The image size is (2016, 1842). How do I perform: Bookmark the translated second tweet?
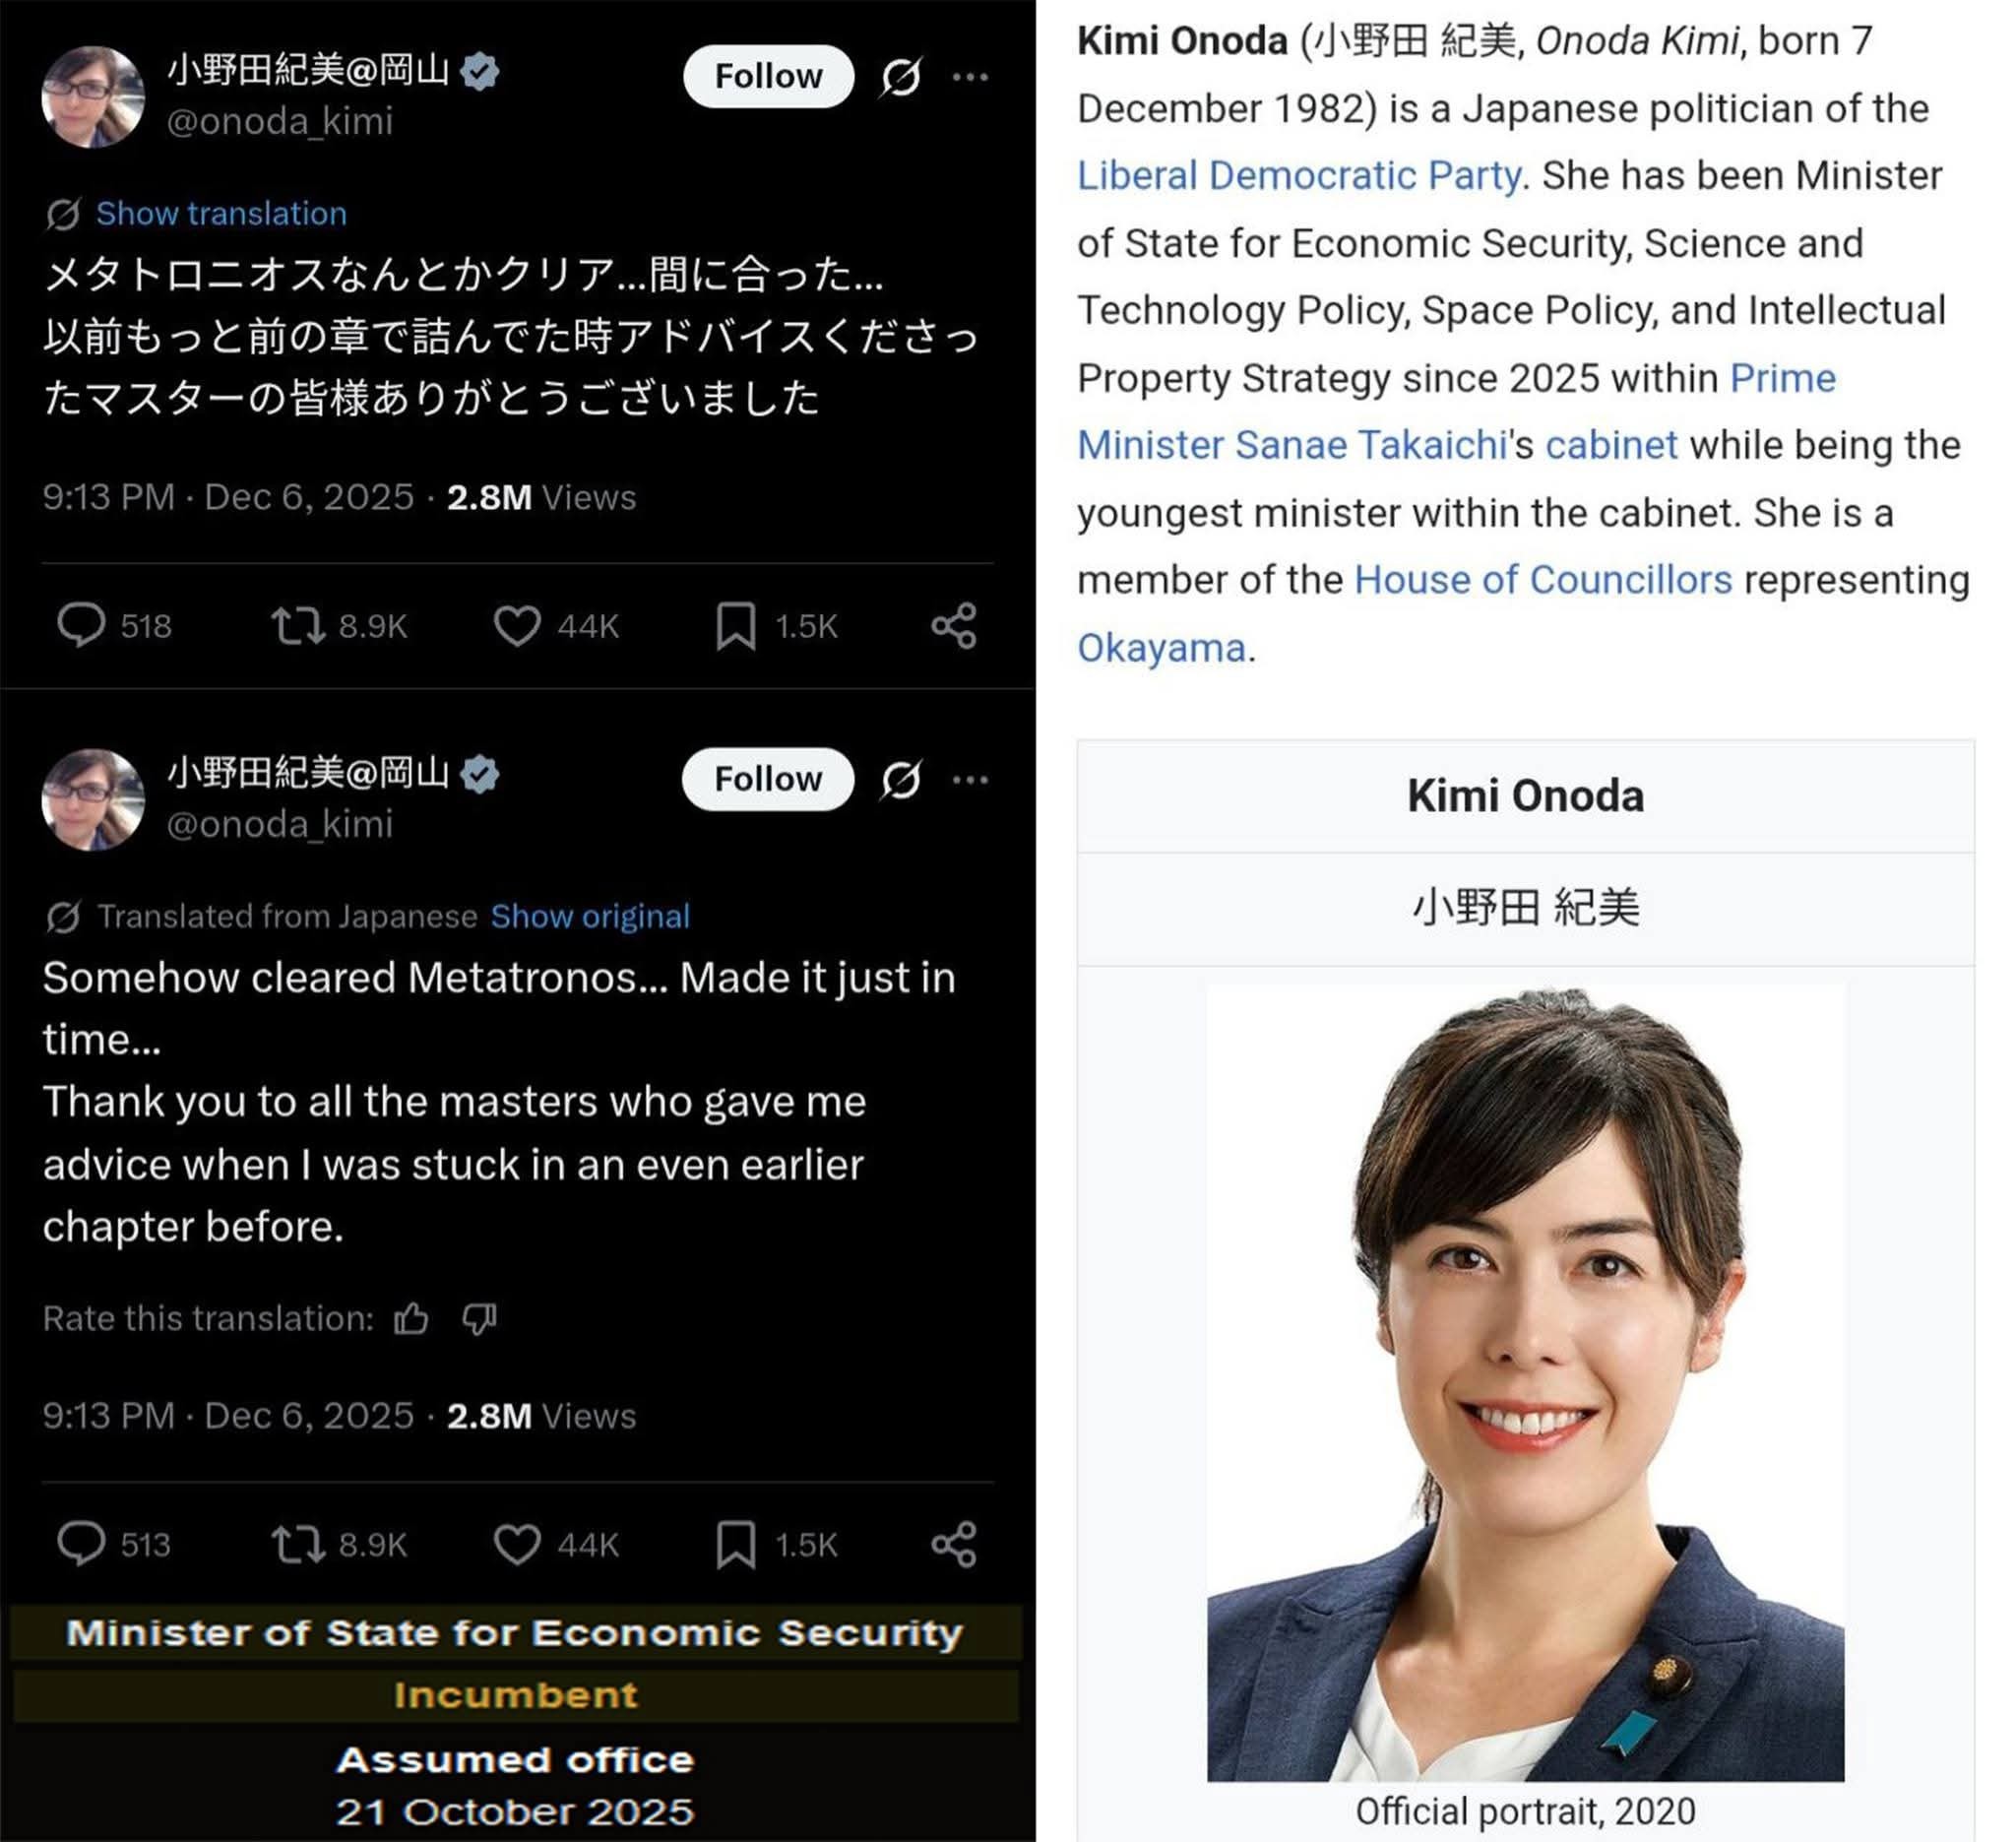[x=735, y=1544]
